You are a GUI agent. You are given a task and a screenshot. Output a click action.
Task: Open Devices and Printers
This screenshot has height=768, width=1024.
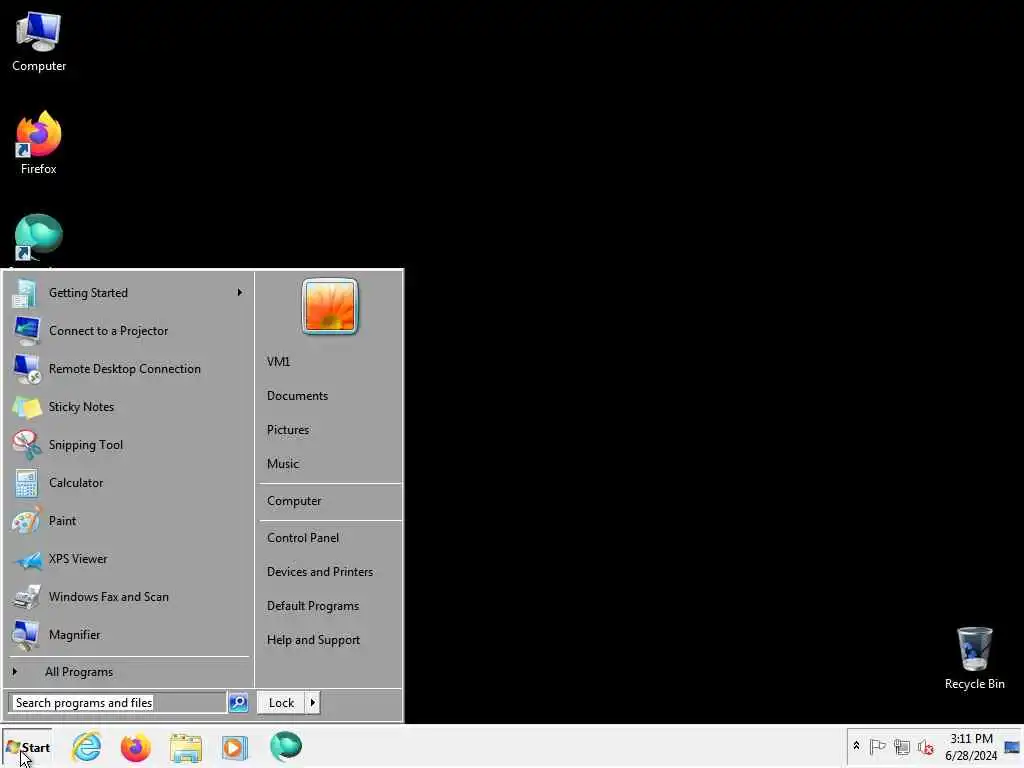point(320,572)
